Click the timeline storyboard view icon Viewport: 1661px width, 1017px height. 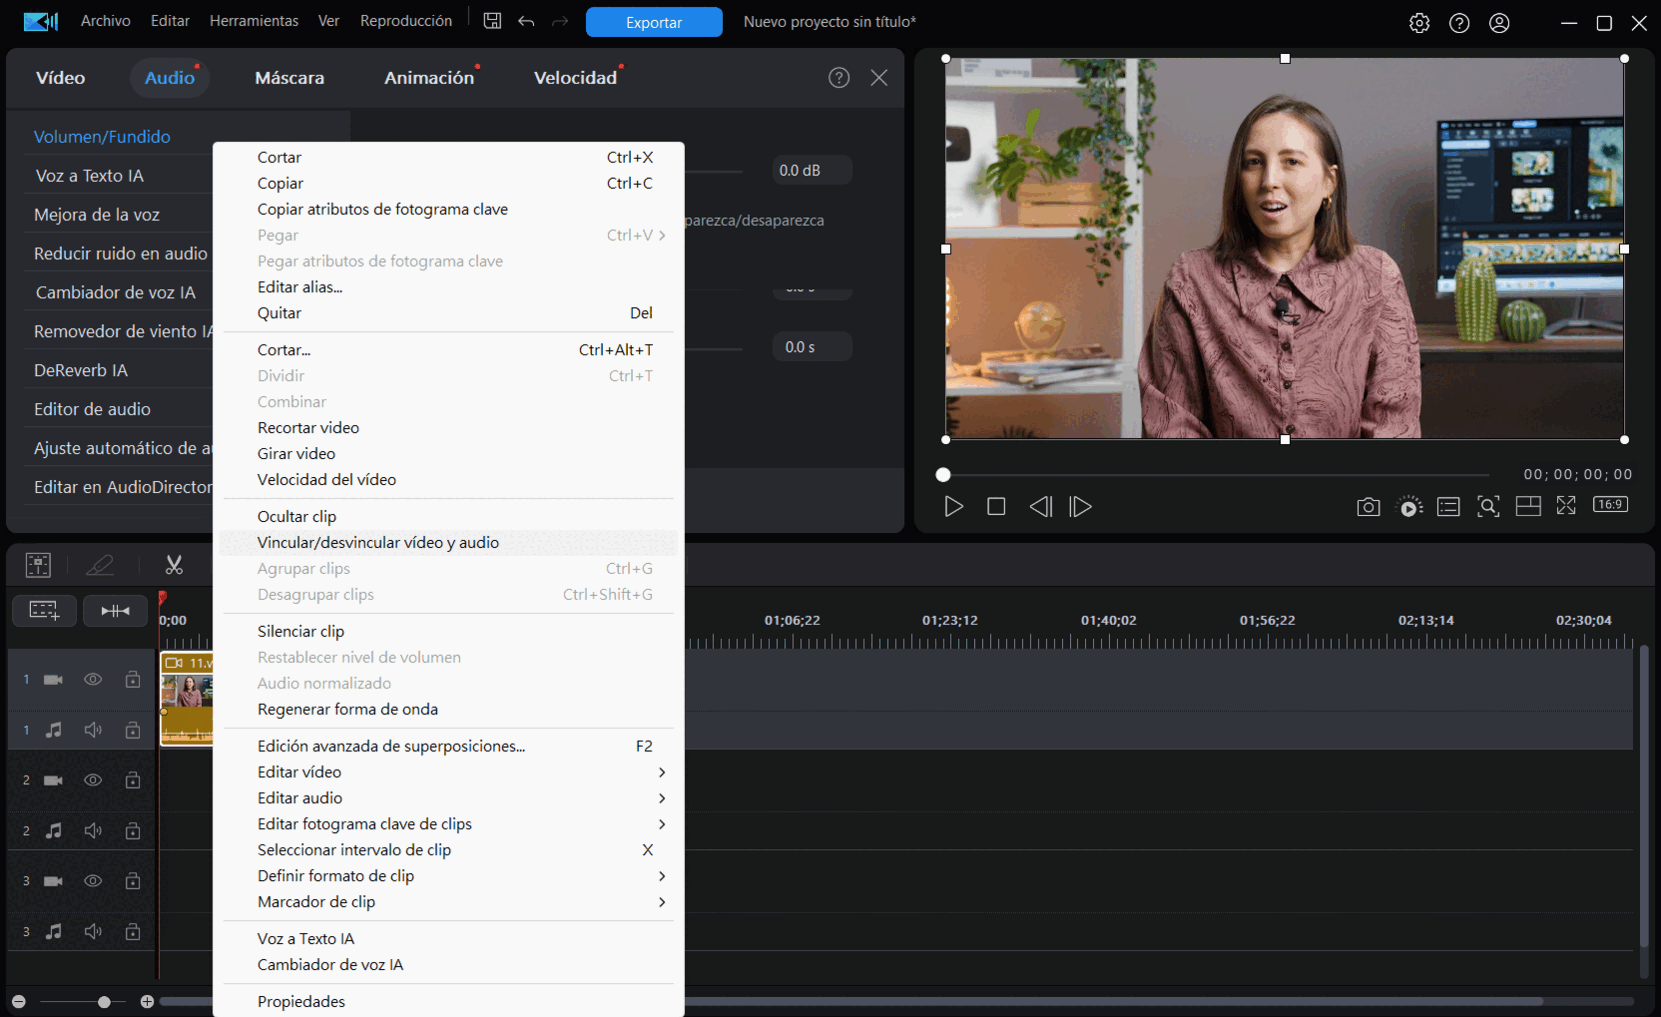pyautogui.click(x=38, y=565)
